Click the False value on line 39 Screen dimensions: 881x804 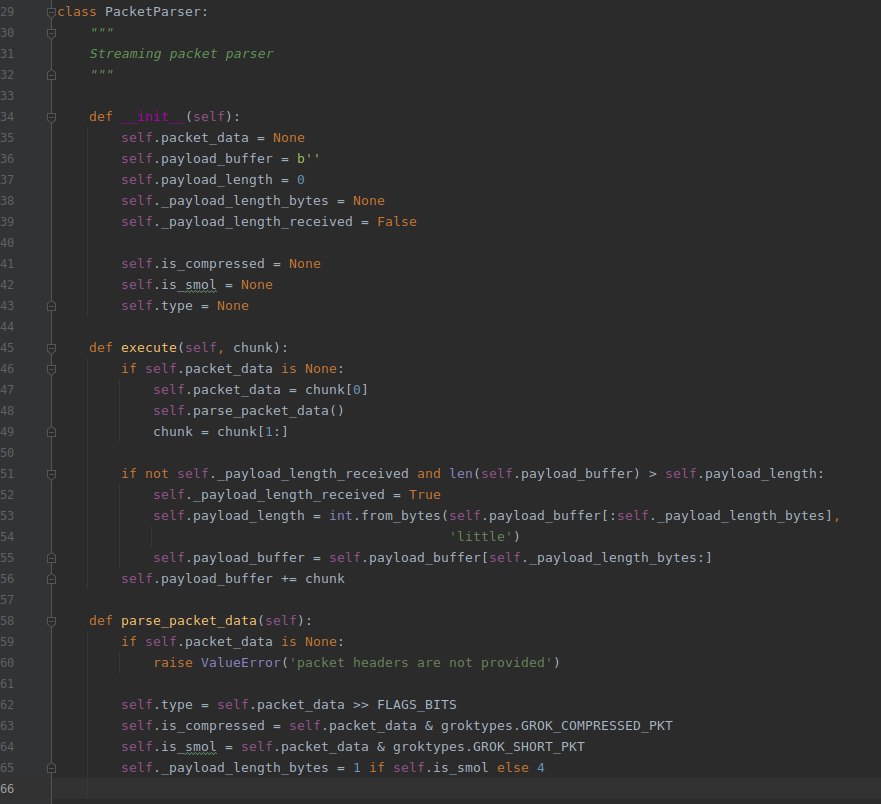(x=397, y=222)
